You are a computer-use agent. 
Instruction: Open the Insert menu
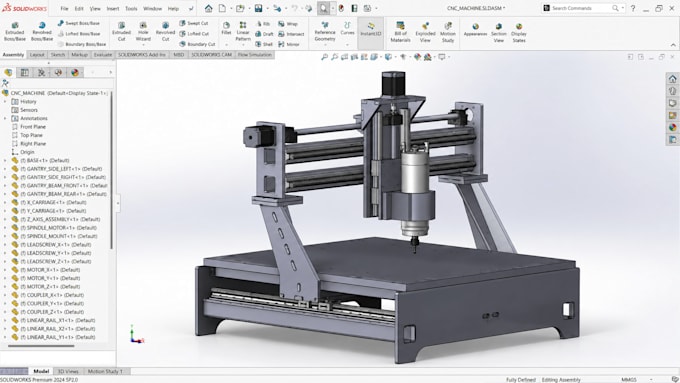point(113,8)
